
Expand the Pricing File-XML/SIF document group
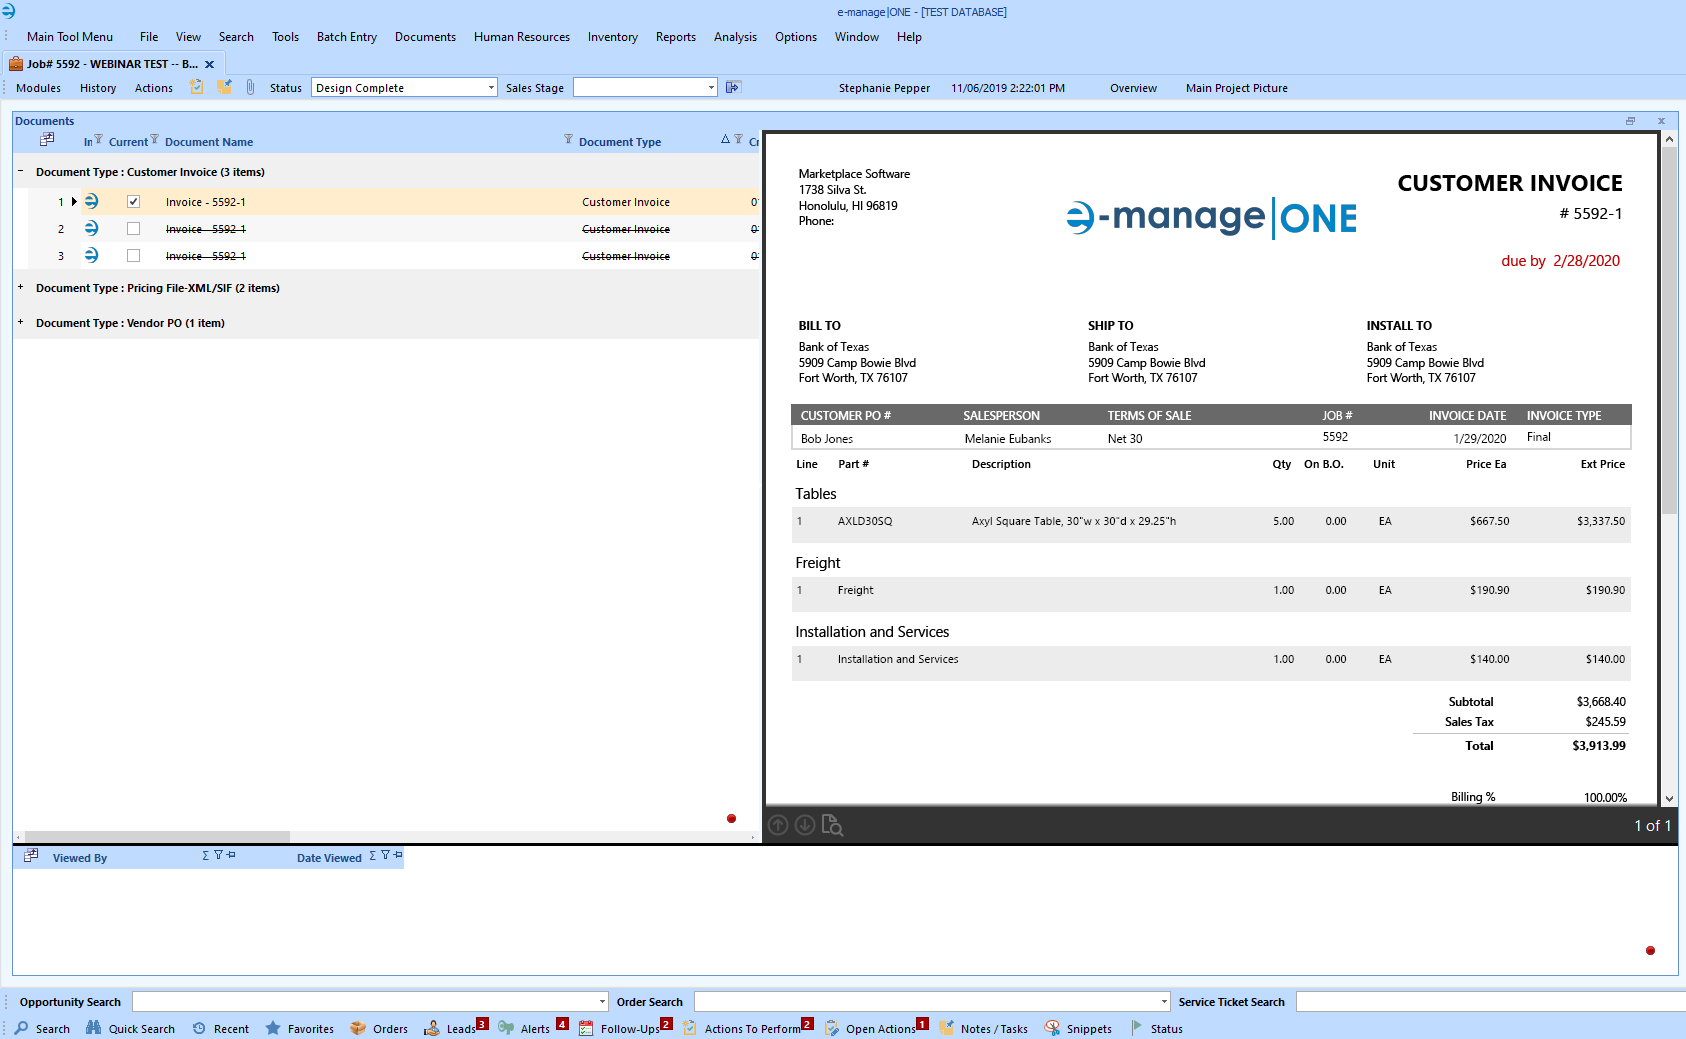point(20,287)
